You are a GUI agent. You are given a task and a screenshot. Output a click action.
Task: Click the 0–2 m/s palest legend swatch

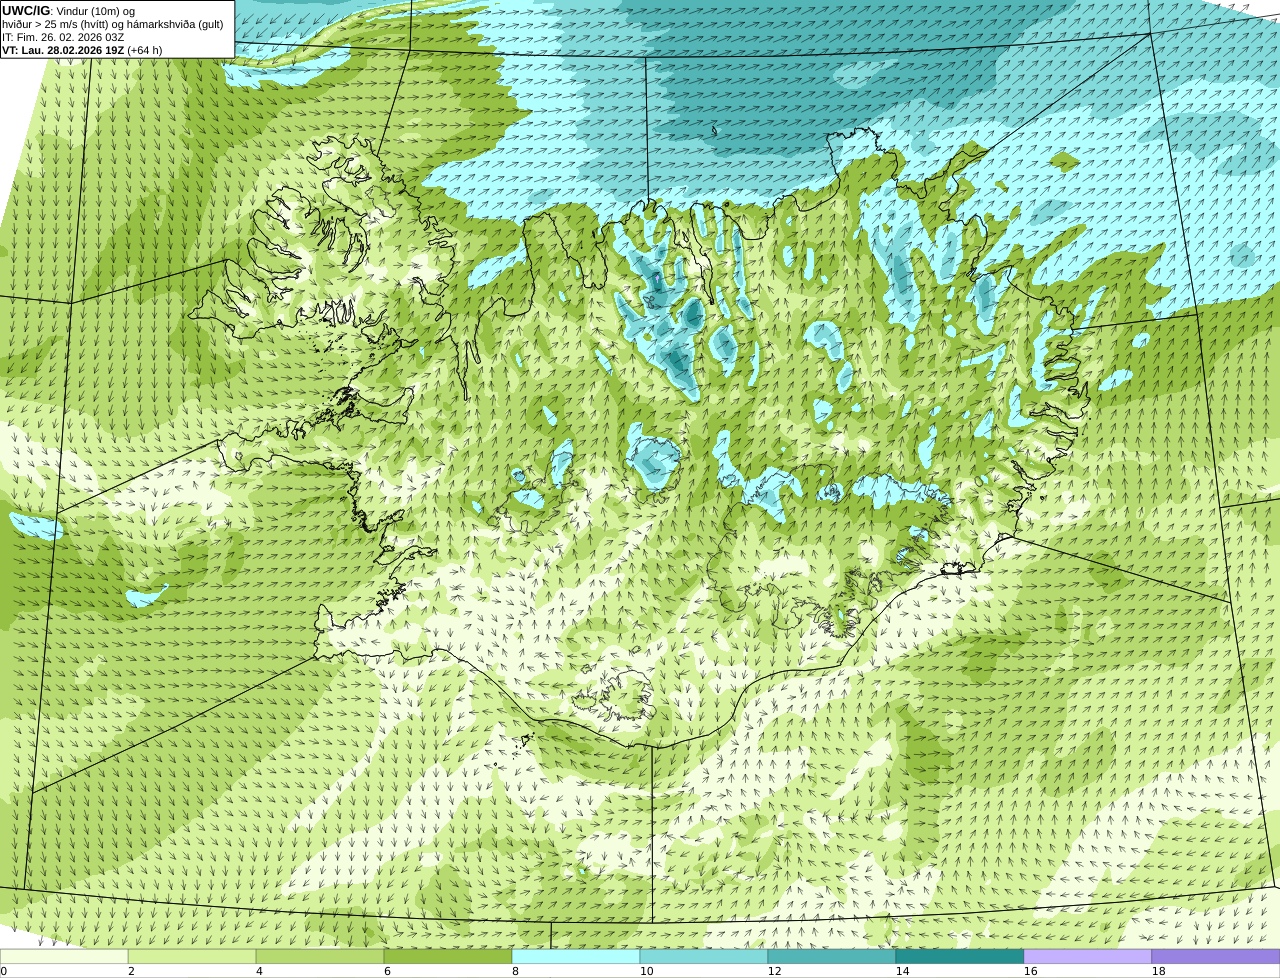click(x=64, y=957)
